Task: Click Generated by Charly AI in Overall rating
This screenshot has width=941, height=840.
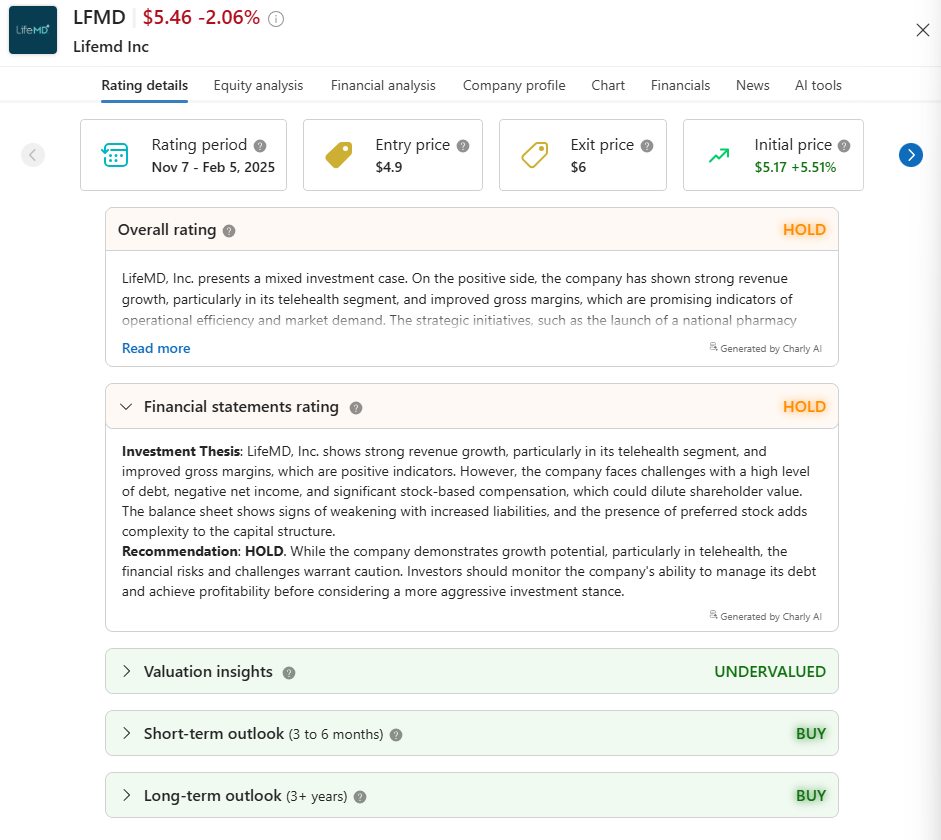Action: [765, 348]
